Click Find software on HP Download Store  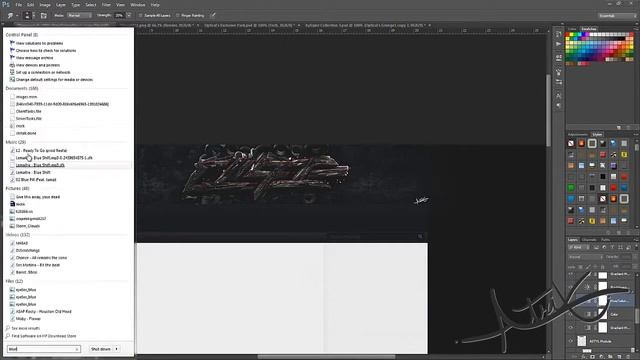pos(44,336)
